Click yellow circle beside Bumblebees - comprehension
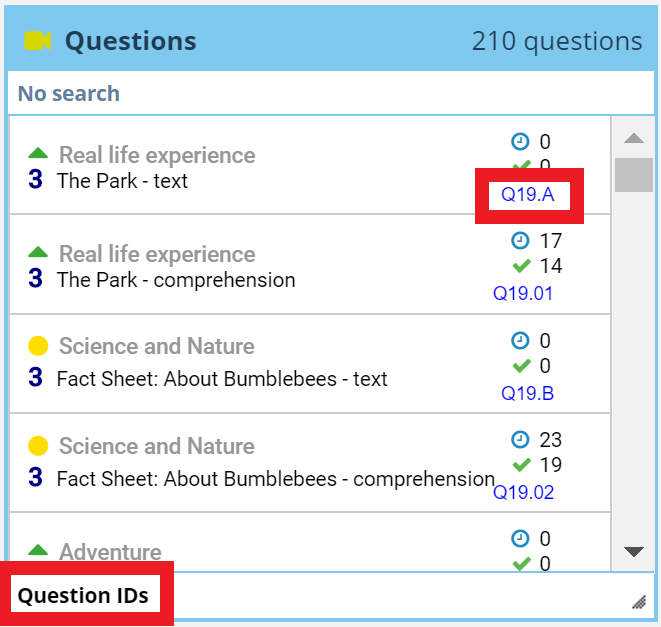This screenshot has height=627, width=661. coord(38,446)
